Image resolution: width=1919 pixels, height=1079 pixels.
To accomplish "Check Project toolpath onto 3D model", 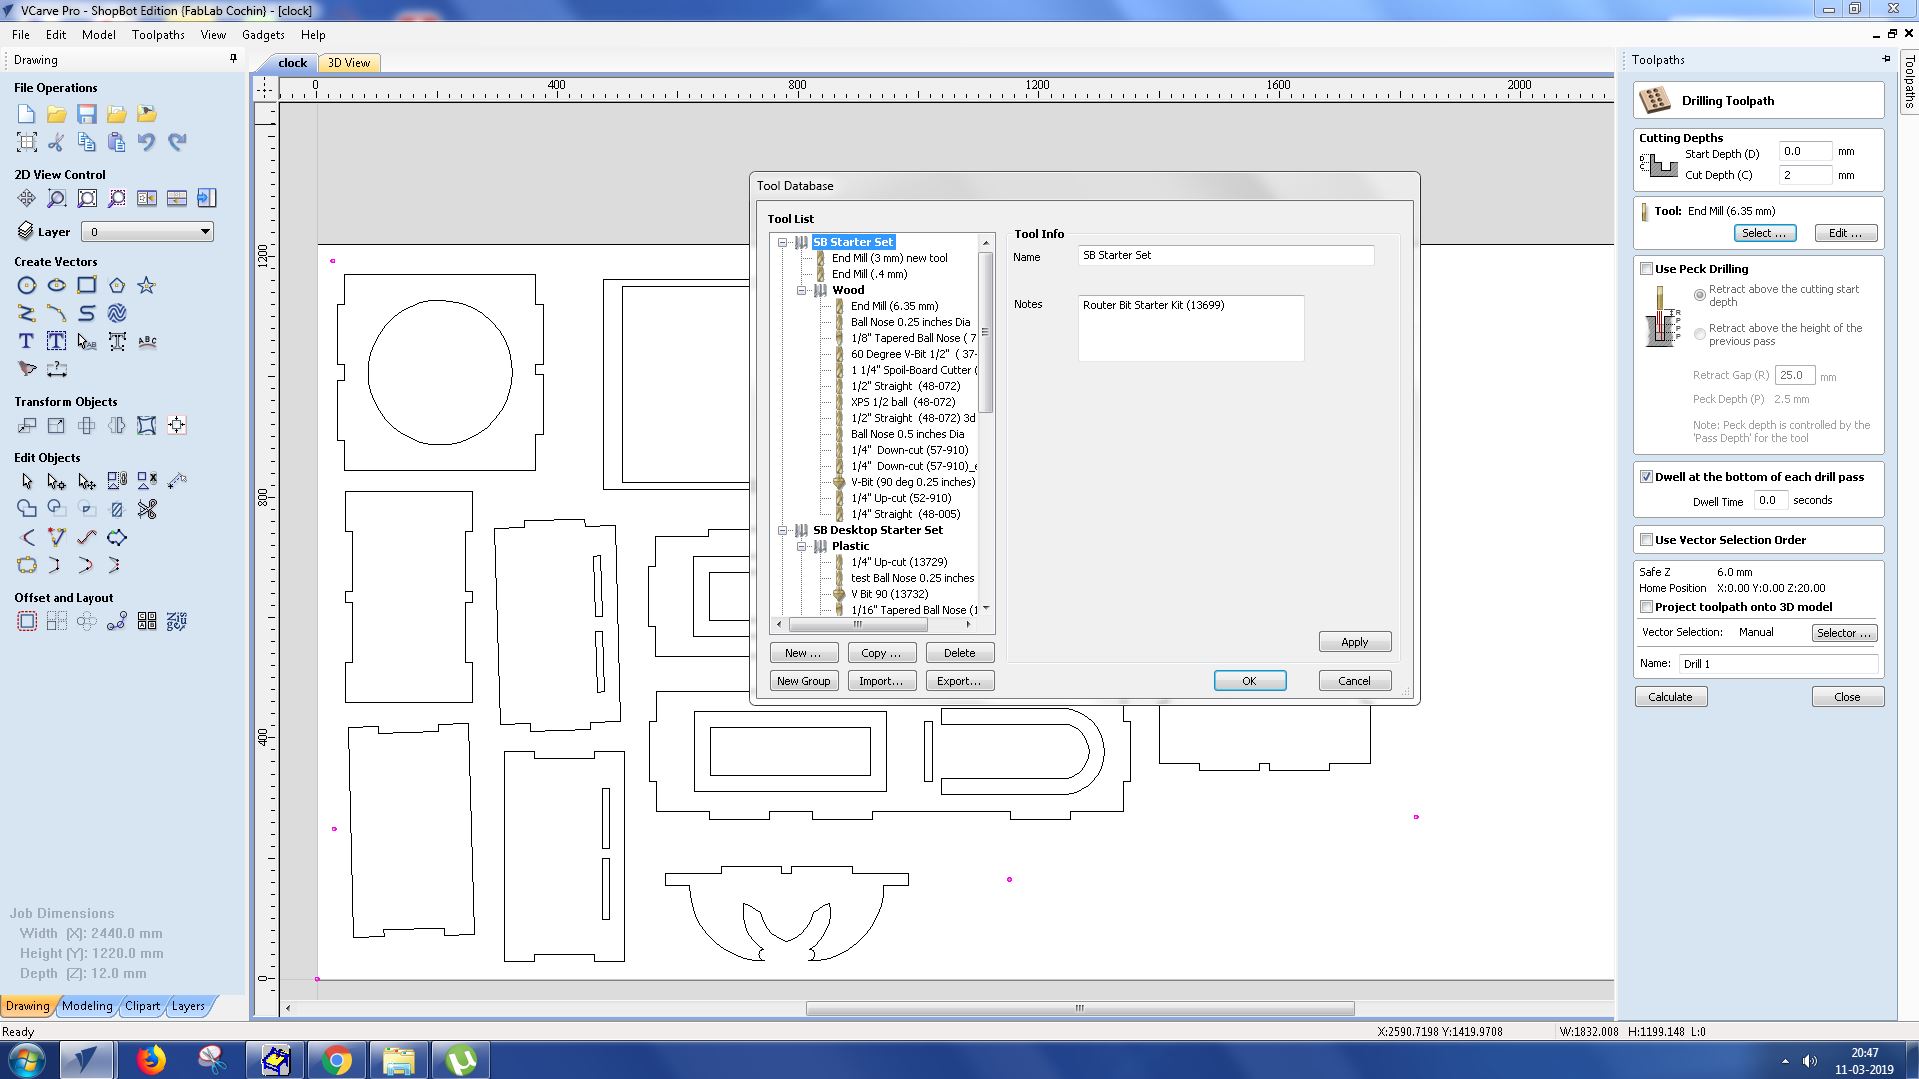I will 1646,607.
